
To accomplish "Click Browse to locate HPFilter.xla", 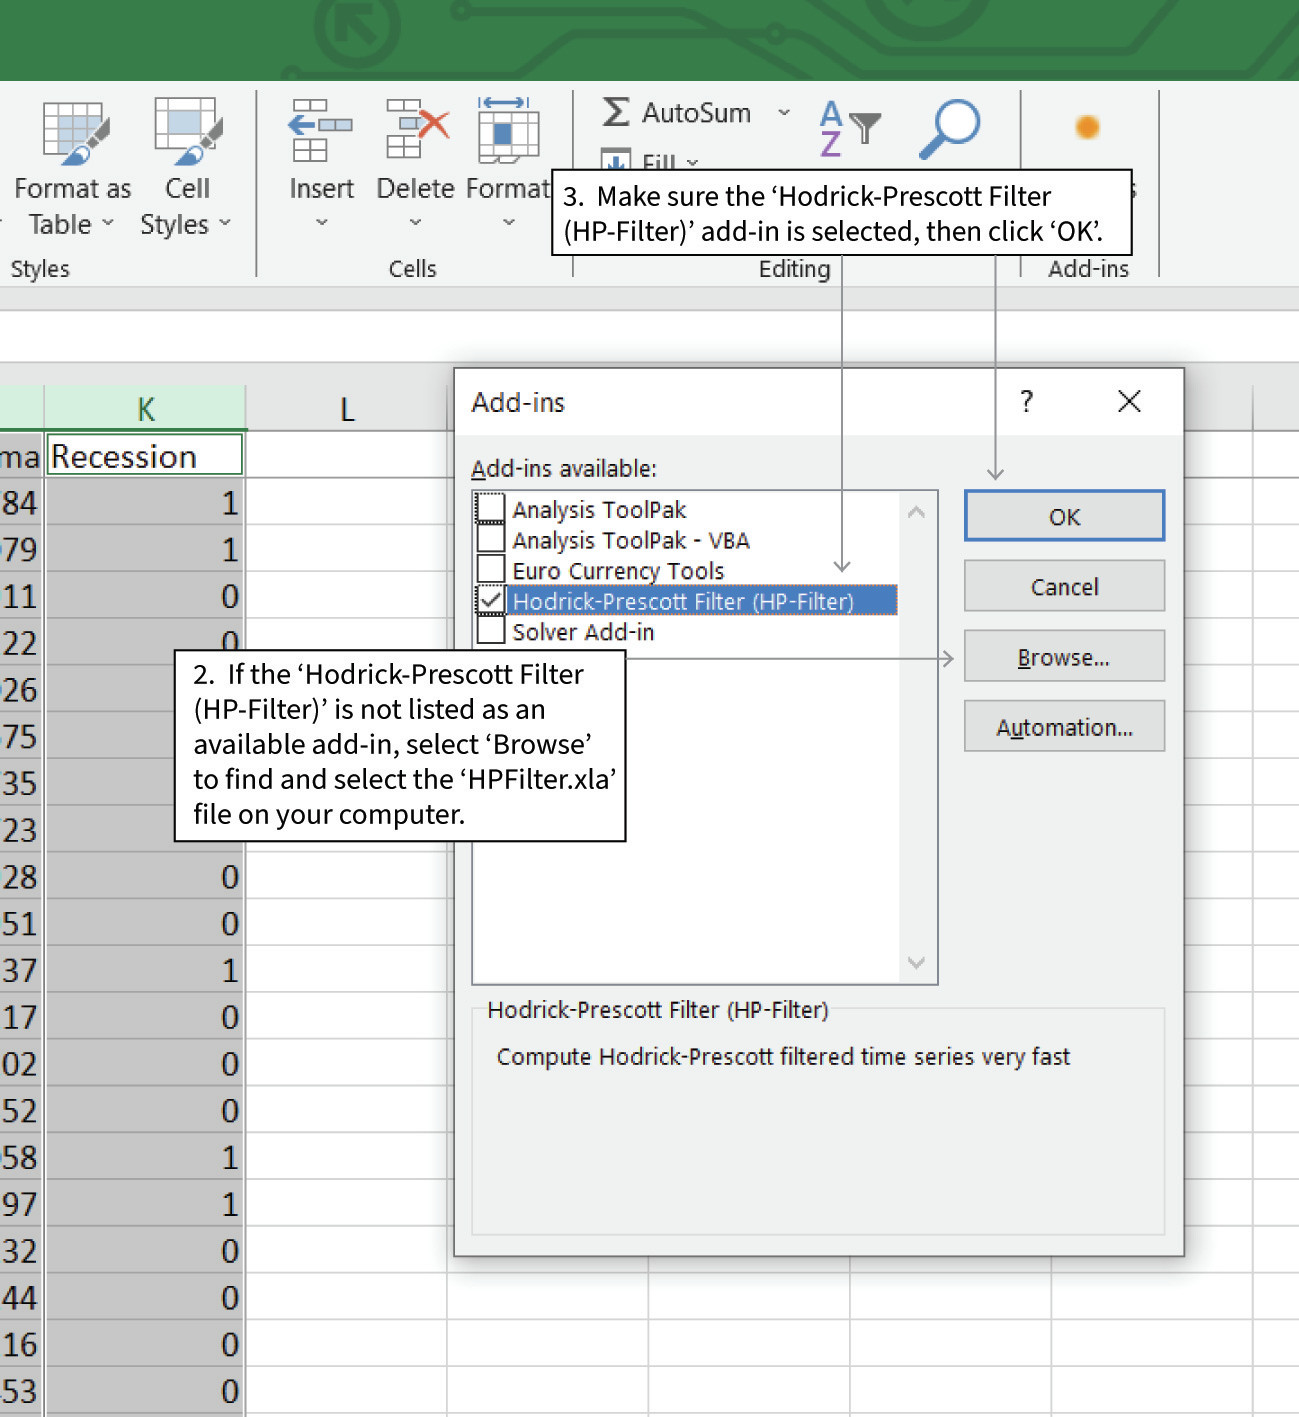I will pyautogui.click(x=1063, y=656).
